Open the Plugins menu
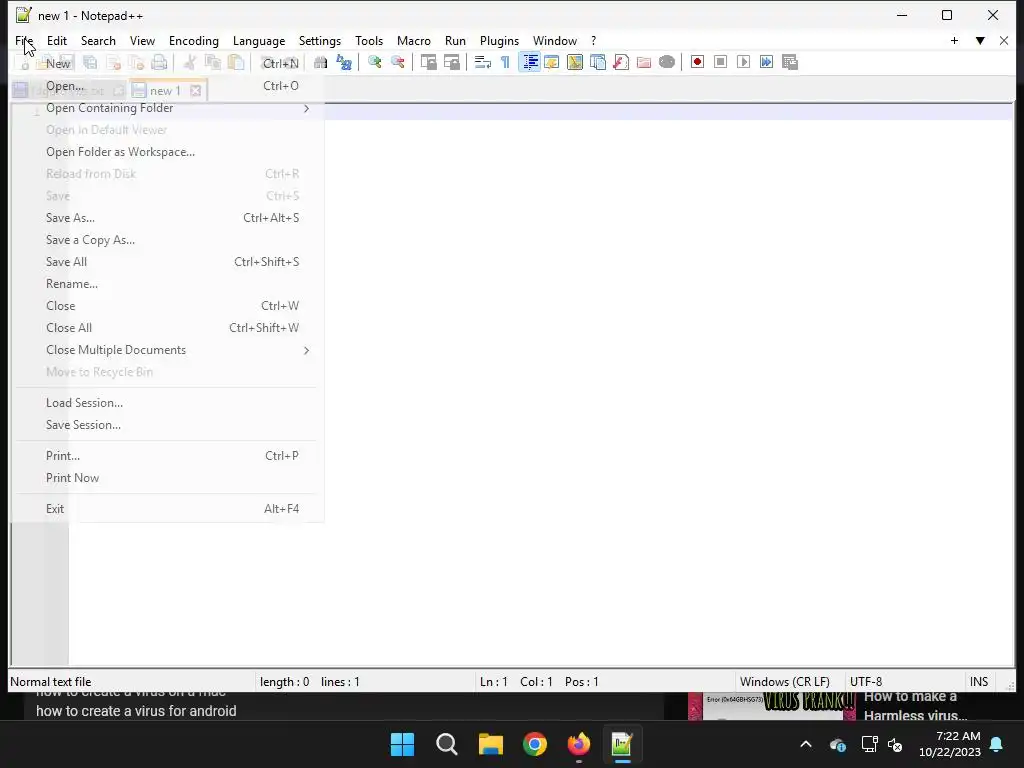This screenshot has height=768, width=1024. coord(500,40)
